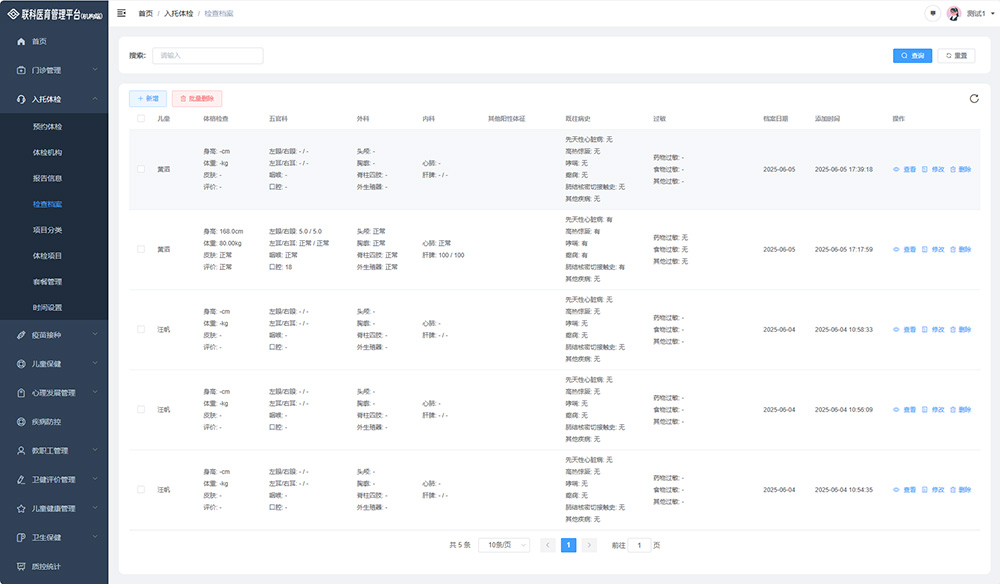The width and height of the screenshot is (1000, 584).
Task: Collapse the sidebar with the hamburger icon
Action: (122, 13)
